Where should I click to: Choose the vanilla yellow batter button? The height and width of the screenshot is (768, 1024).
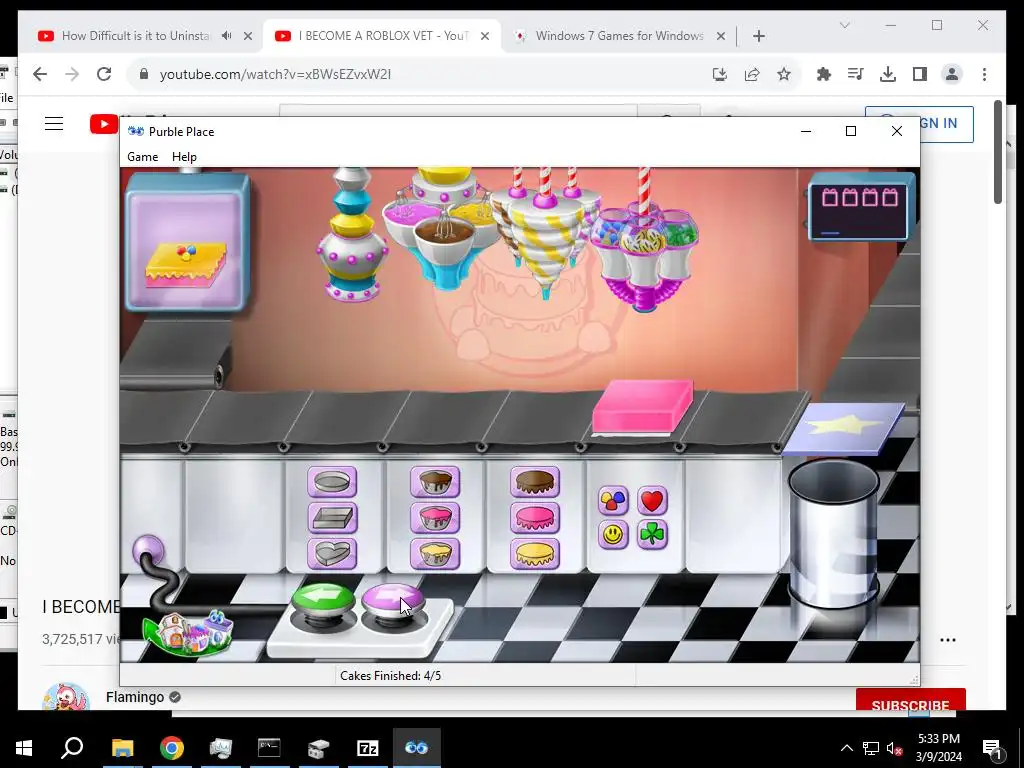point(435,554)
